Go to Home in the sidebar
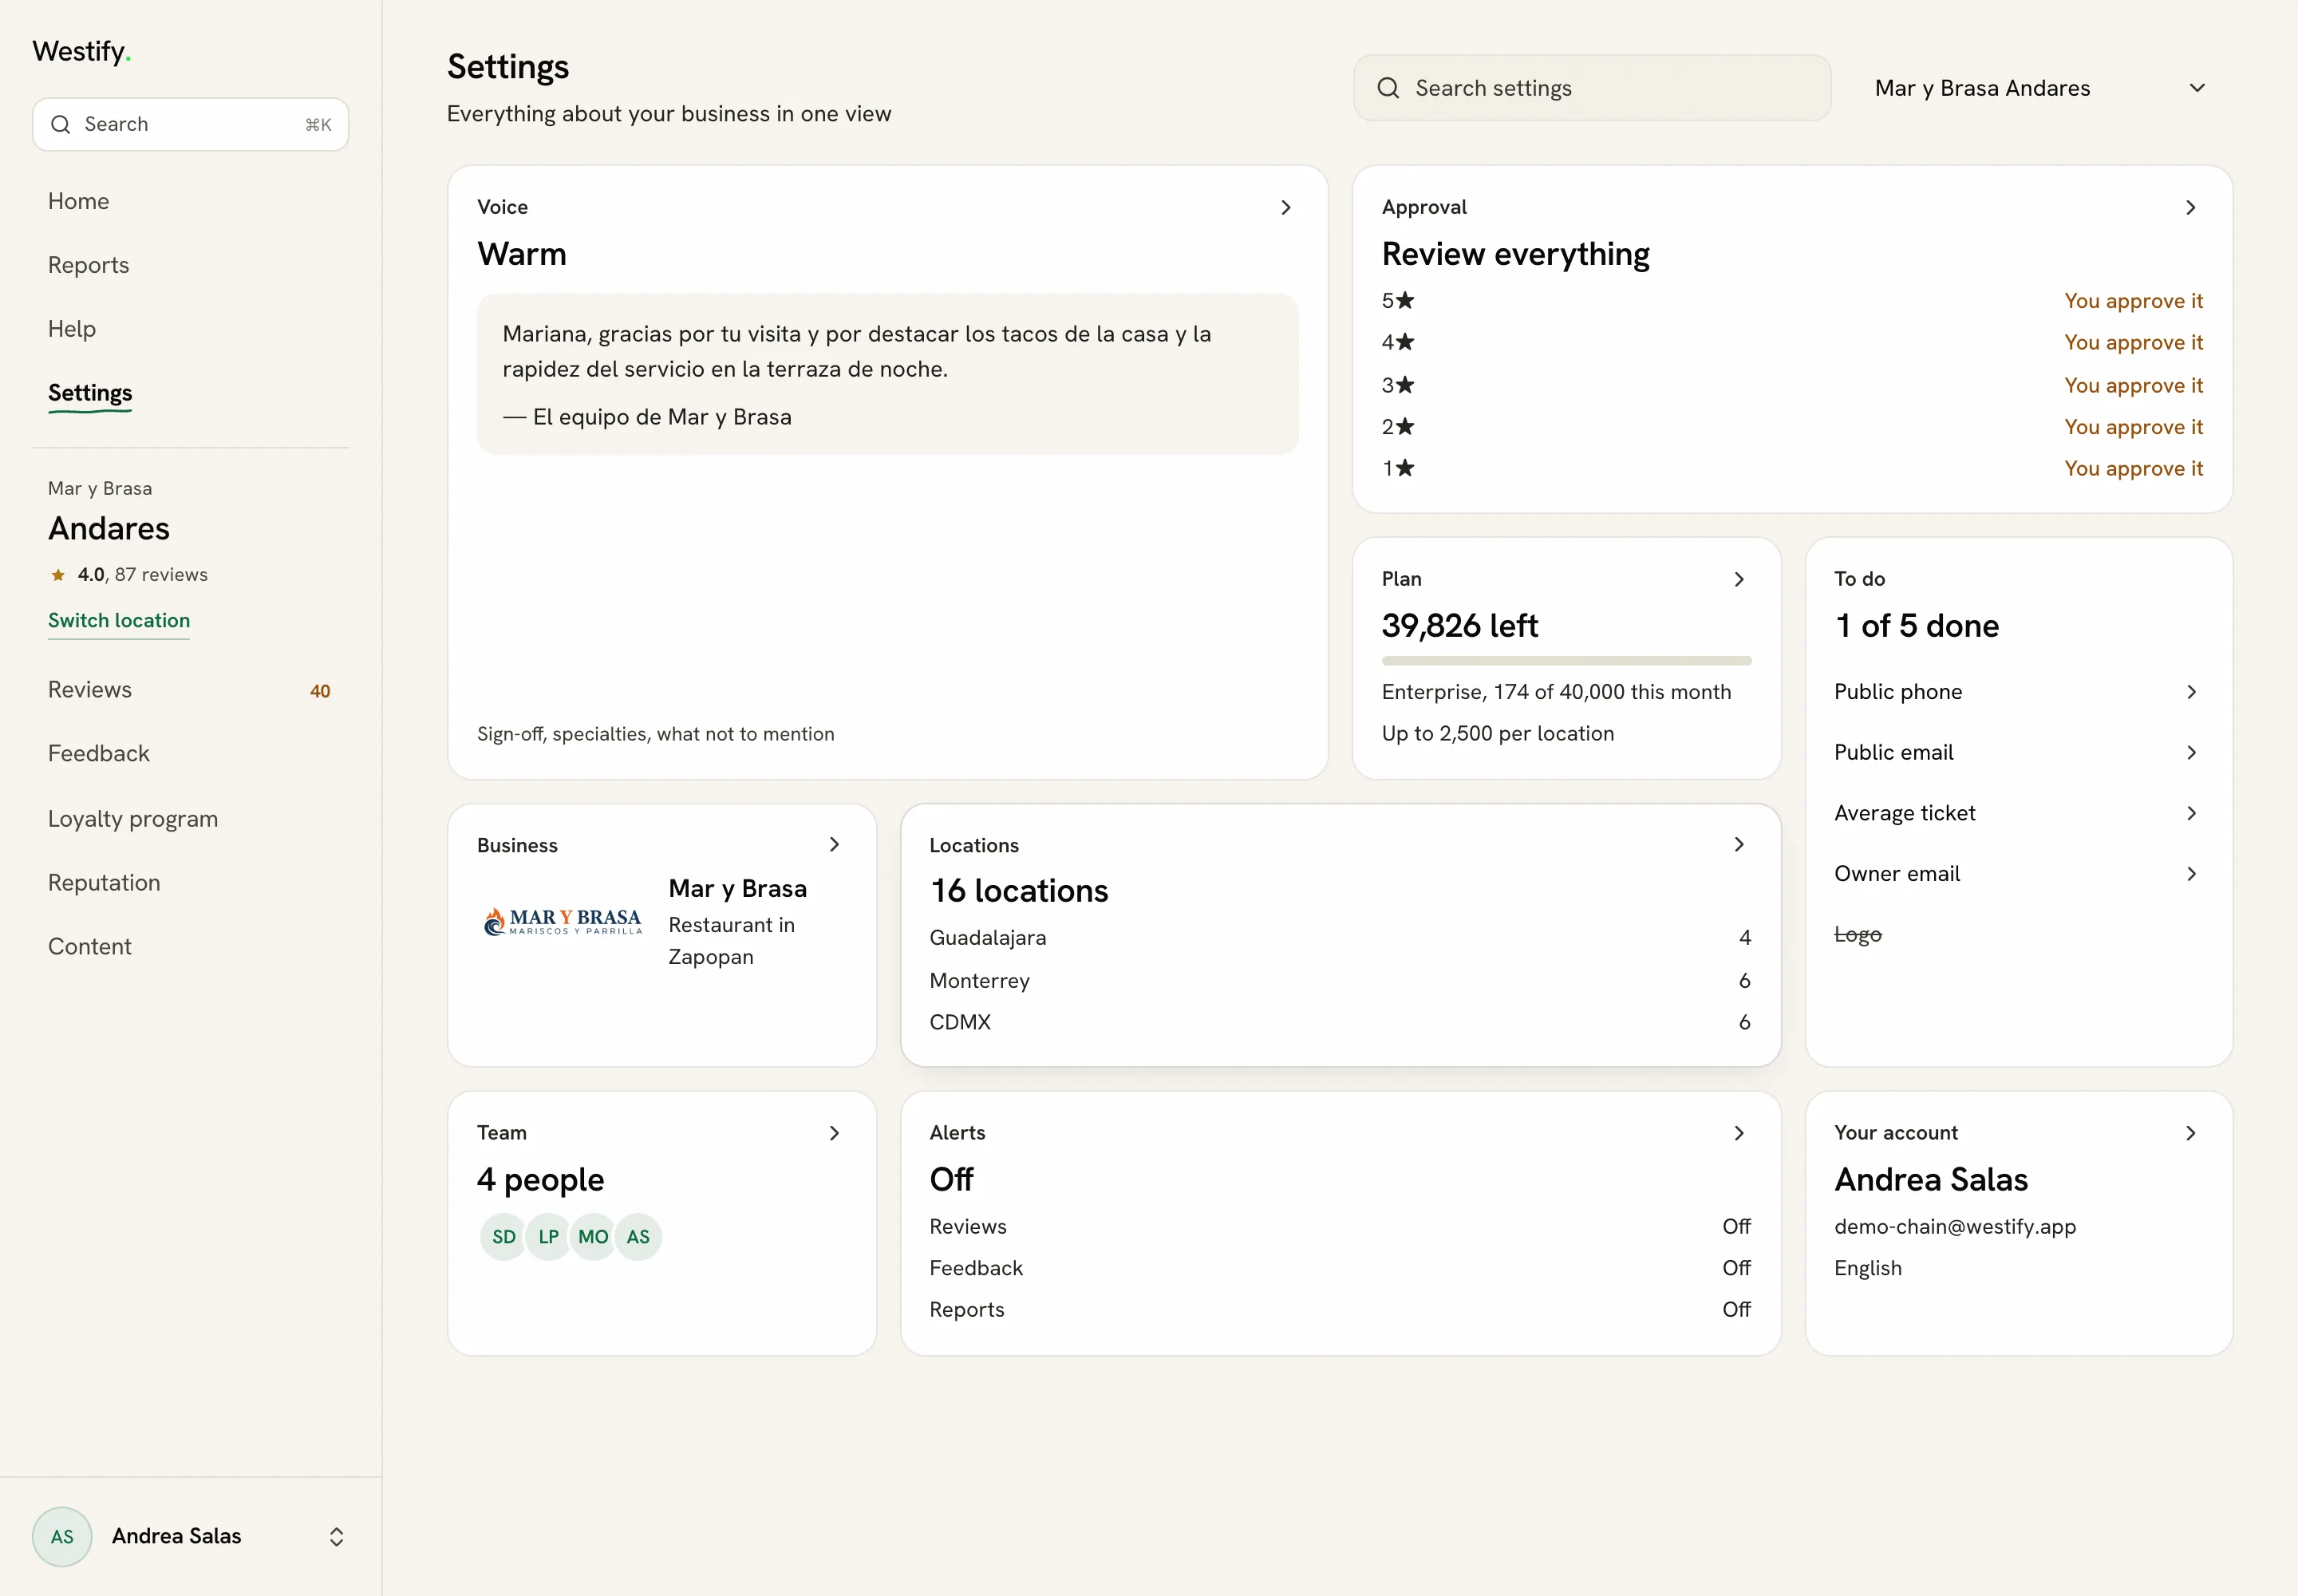This screenshot has width=2298, height=1596. point(79,201)
